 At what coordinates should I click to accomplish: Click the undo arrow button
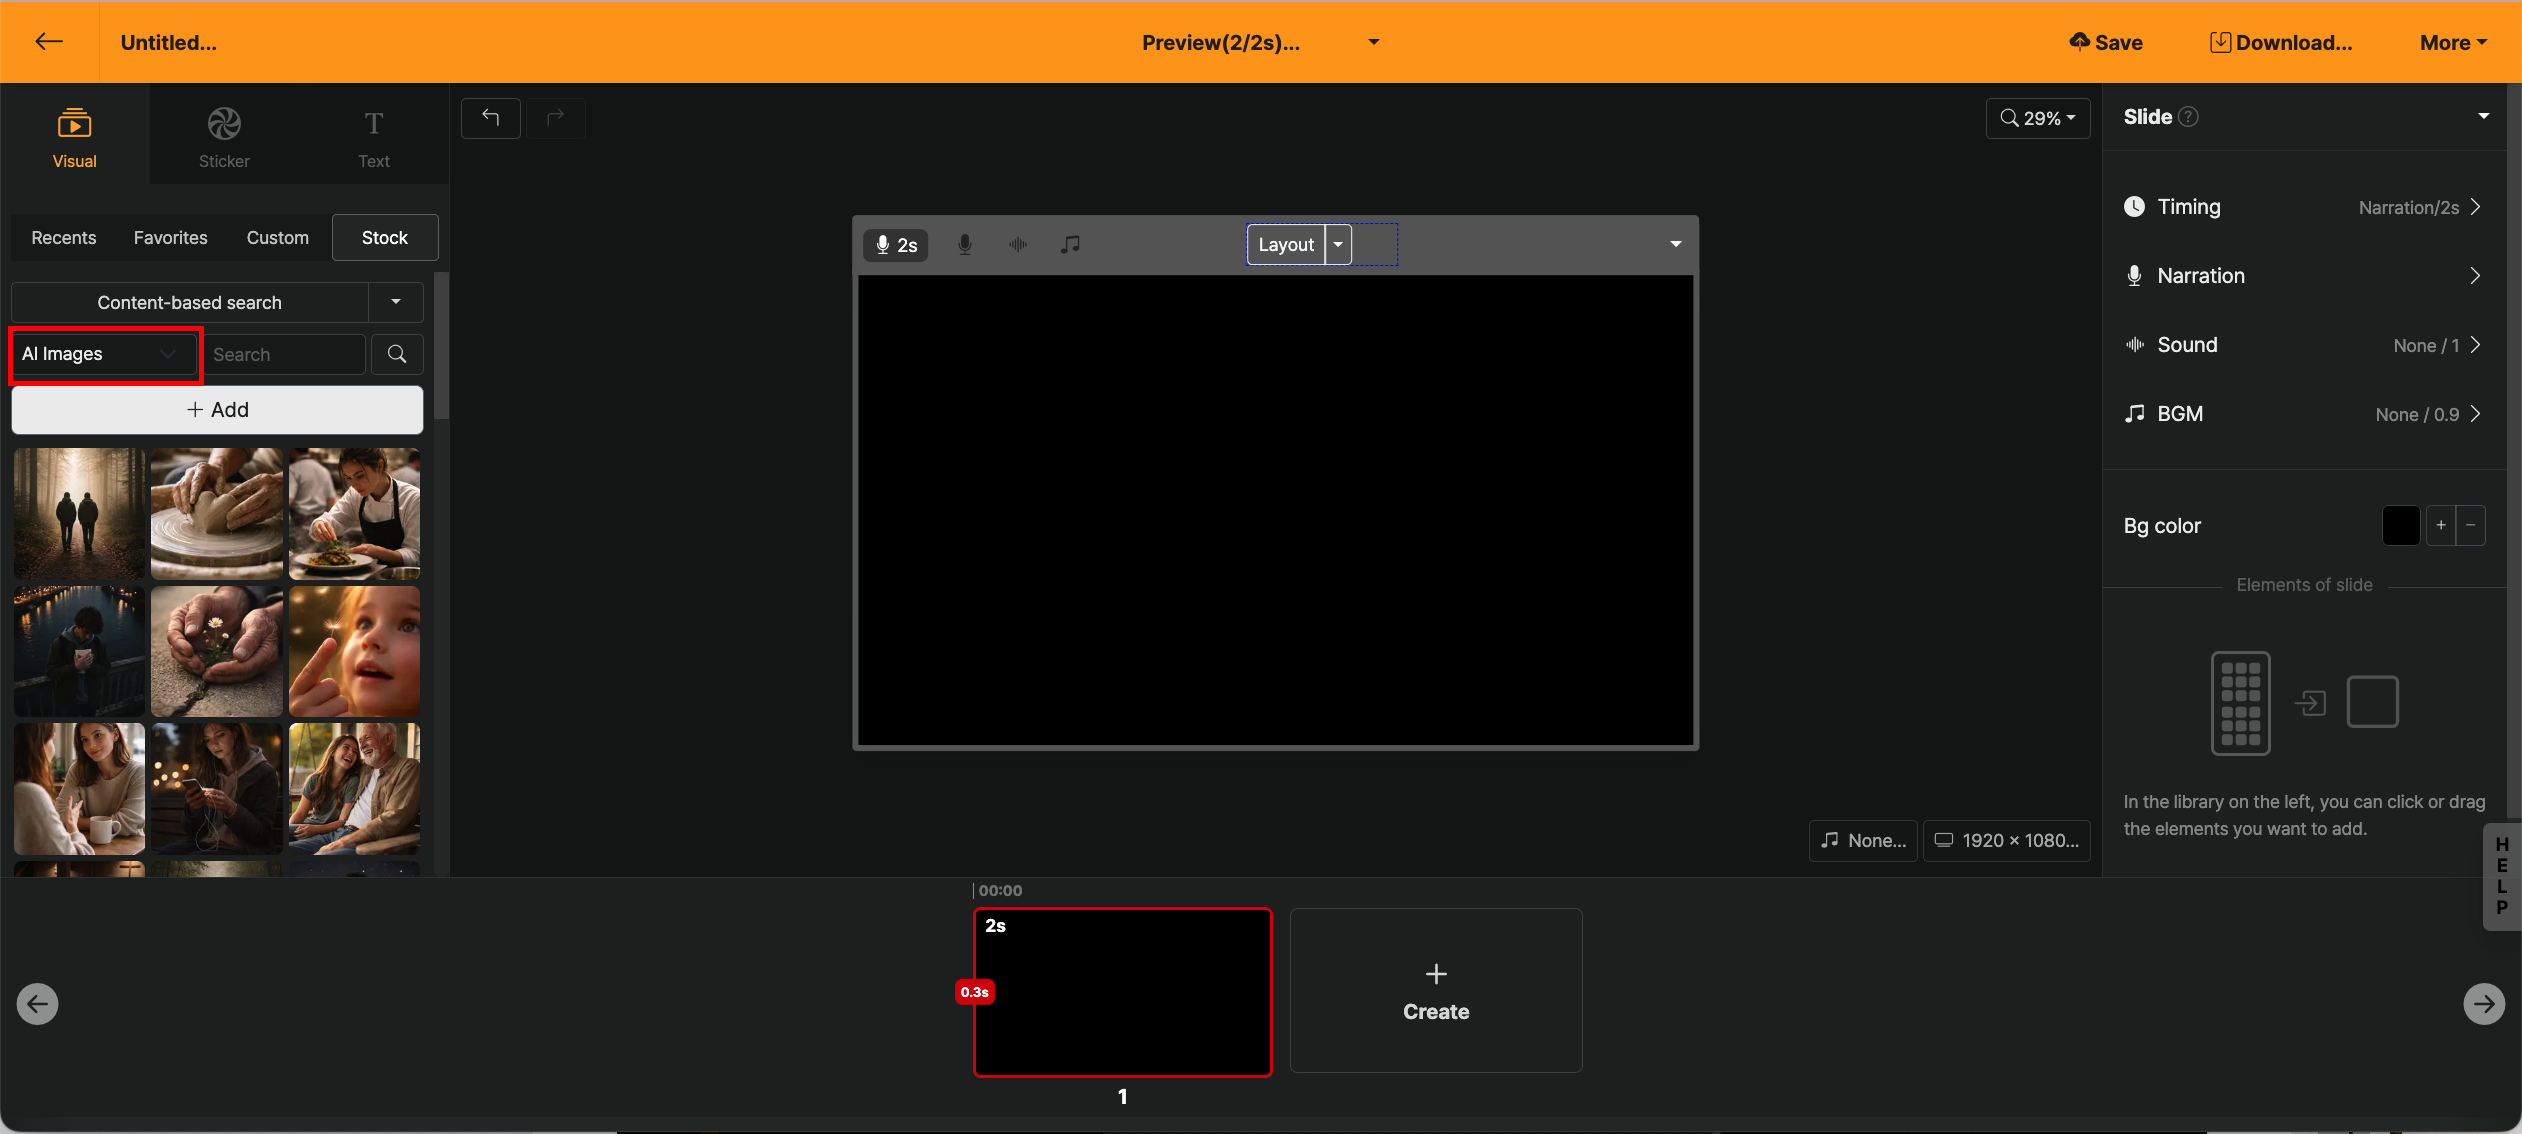[490, 118]
